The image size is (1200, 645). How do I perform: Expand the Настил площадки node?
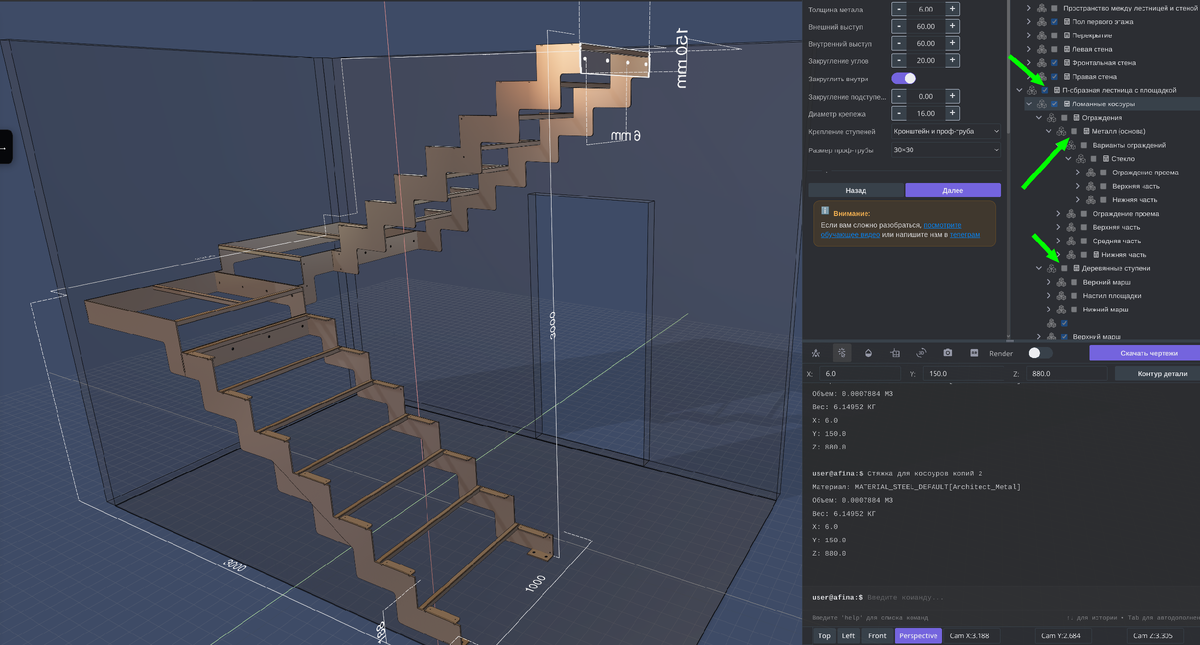[1049, 296]
